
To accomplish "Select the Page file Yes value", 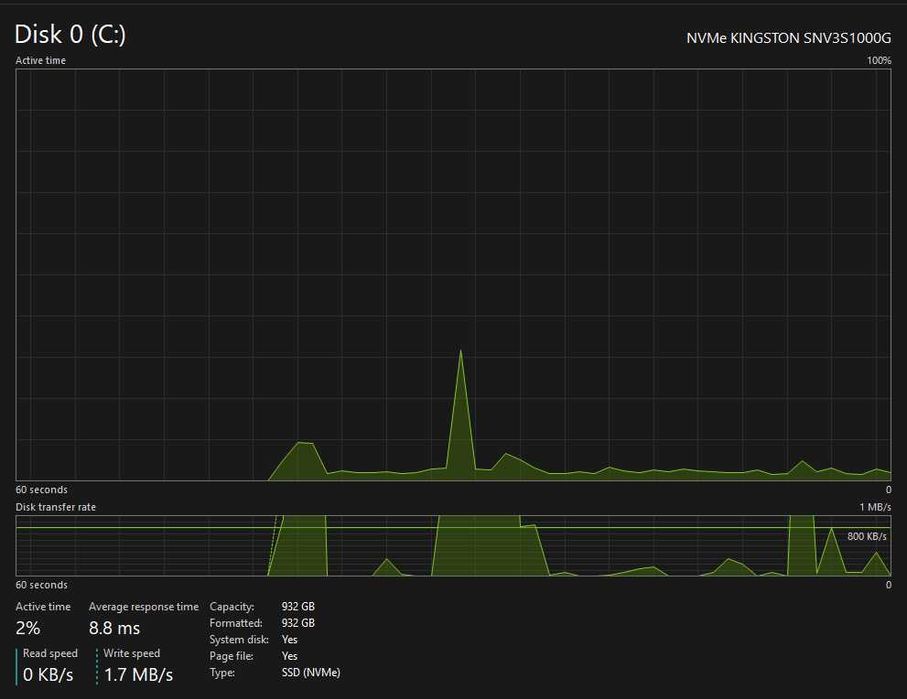I will (289, 656).
